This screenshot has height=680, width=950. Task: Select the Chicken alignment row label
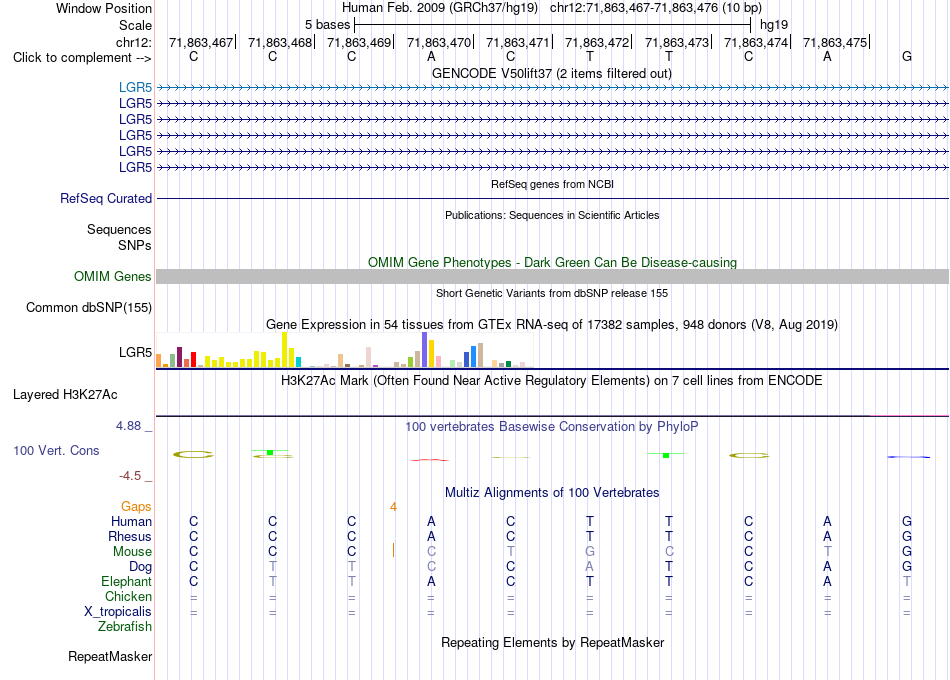click(128, 596)
